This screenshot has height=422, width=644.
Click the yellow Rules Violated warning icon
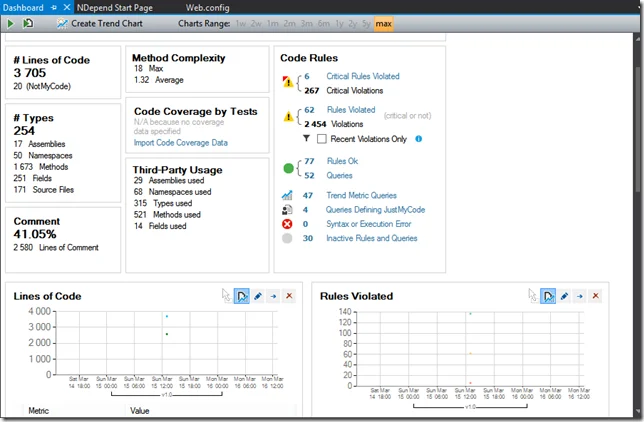288,117
